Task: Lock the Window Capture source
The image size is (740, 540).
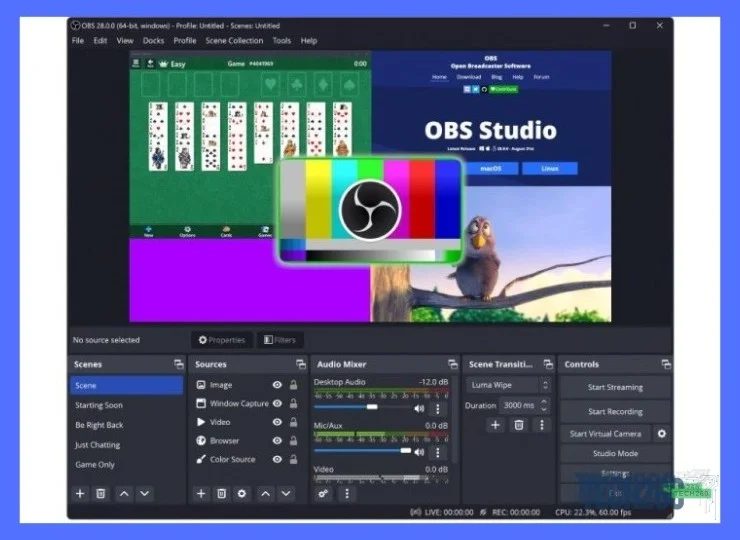Action: [293, 403]
